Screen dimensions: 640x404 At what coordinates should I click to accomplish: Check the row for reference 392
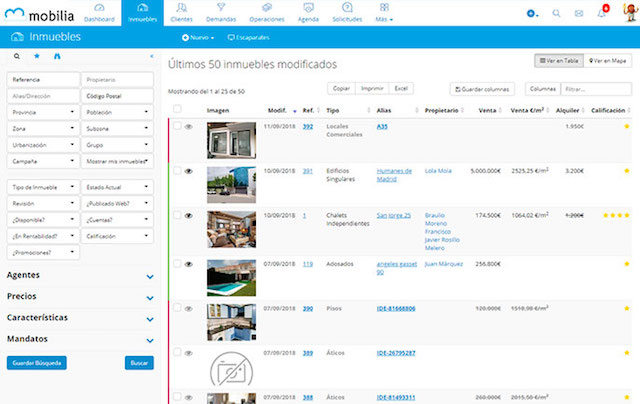pyautogui.click(x=177, y=126)
